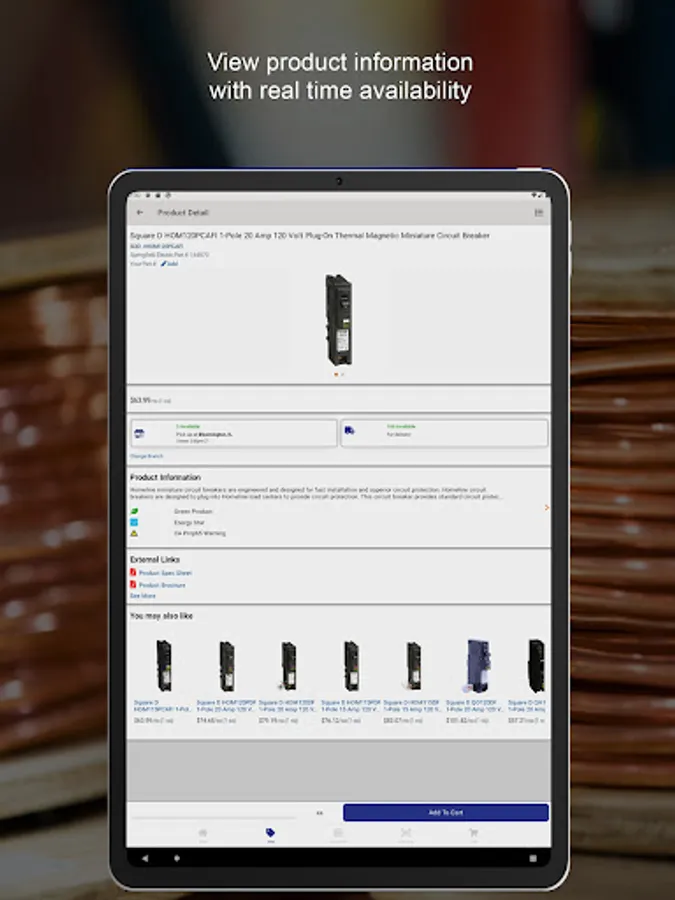Tap the Android back triangle button

pos(145,859)
